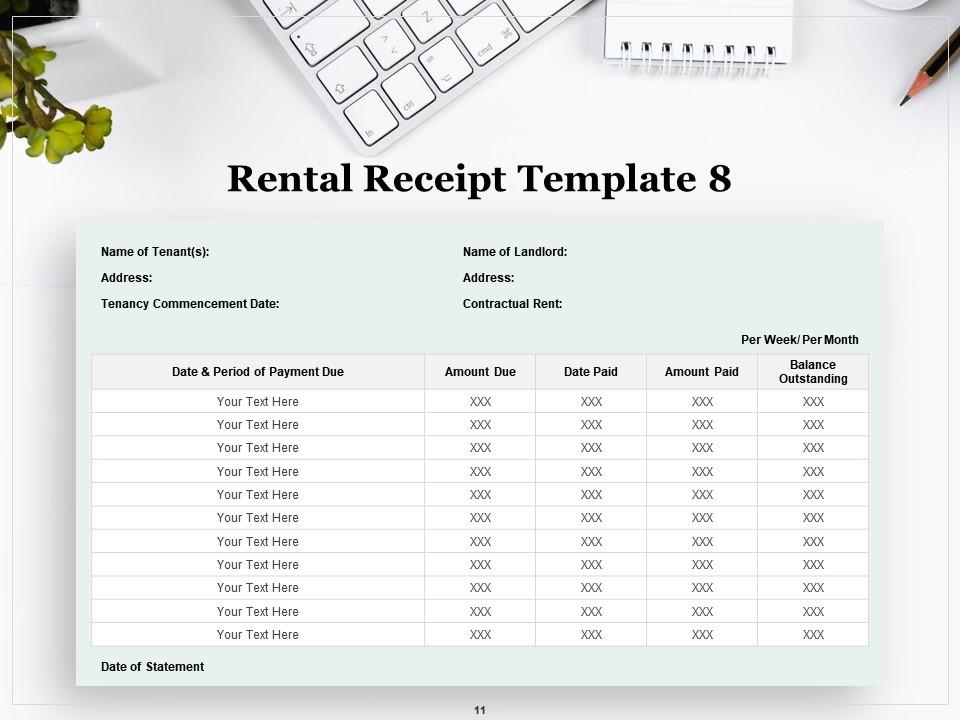960x720 pixels.
Task: Select the tenant Address label
Action: (x=126, y=278)
